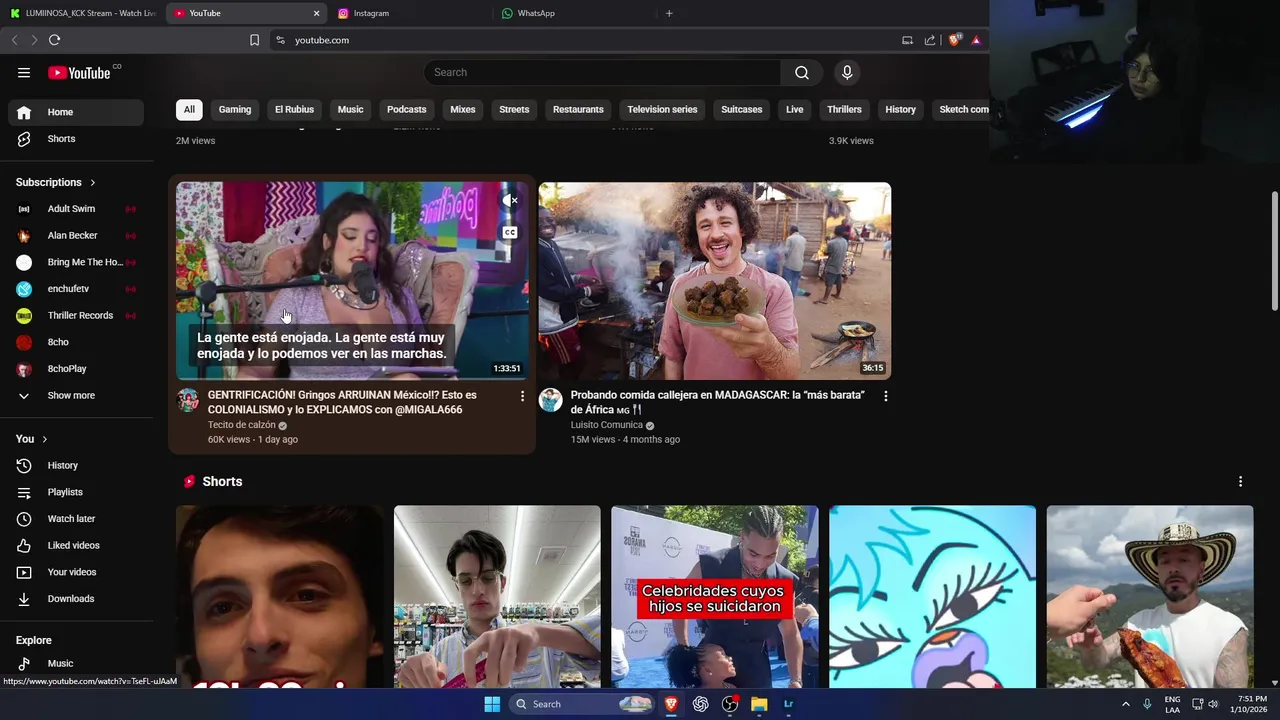
Task: Open the 8choPlay subscription
Action: point(76,369)
